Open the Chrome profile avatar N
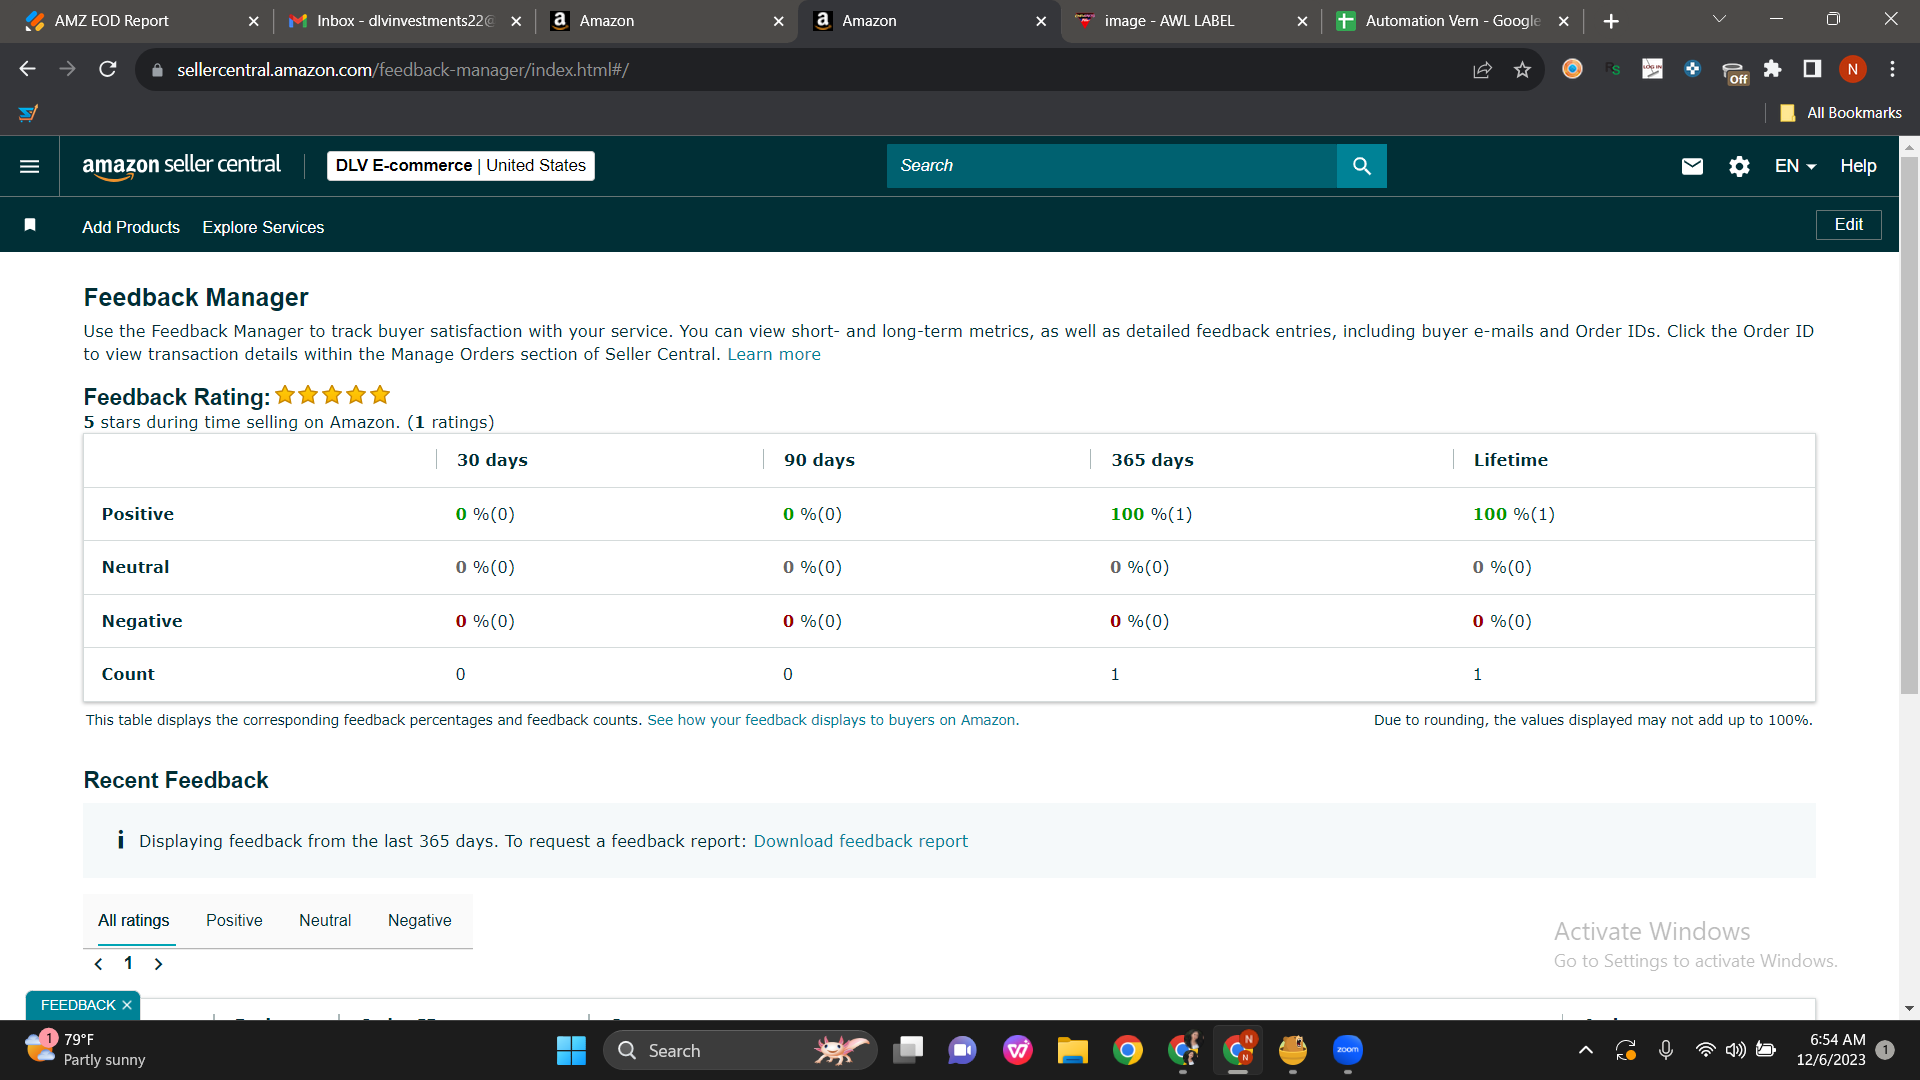This screenshot has width=1920, height=1080. click(x=1852, y=69)
